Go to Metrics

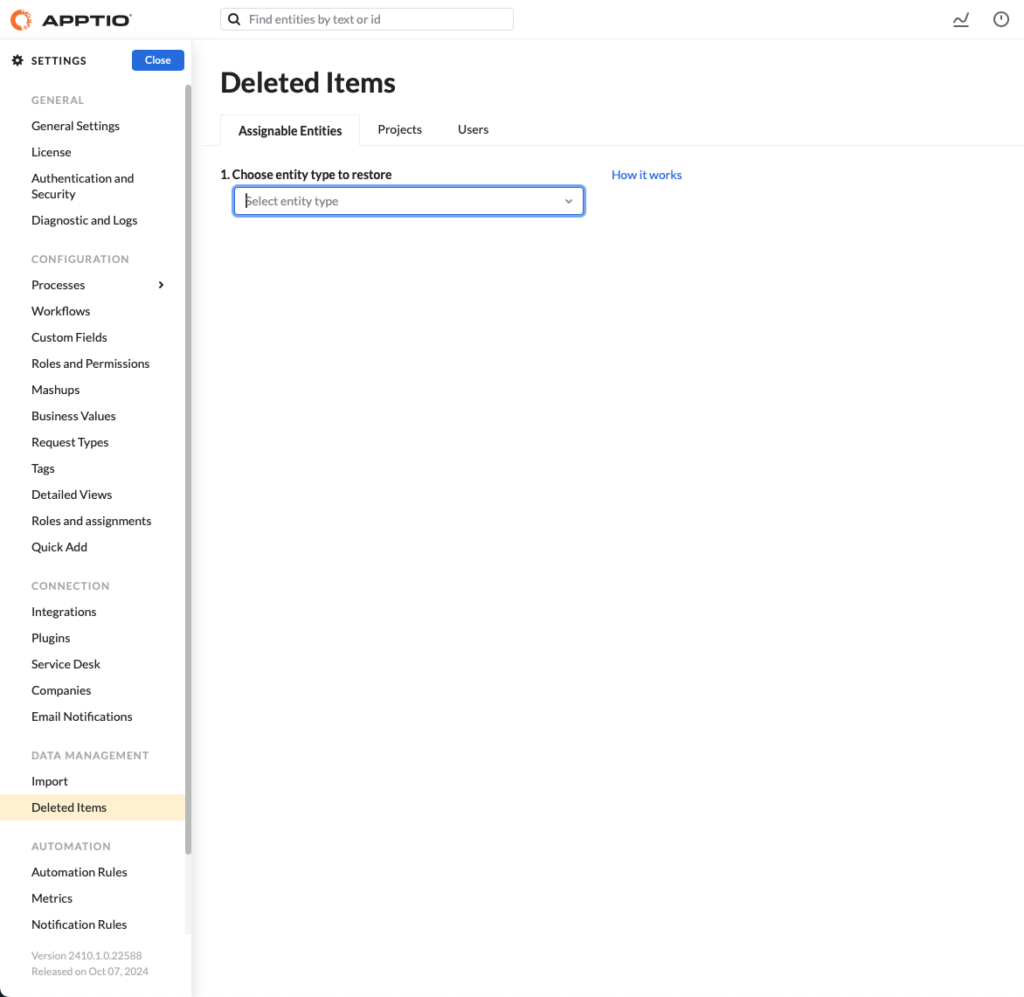tap(52, 898)
